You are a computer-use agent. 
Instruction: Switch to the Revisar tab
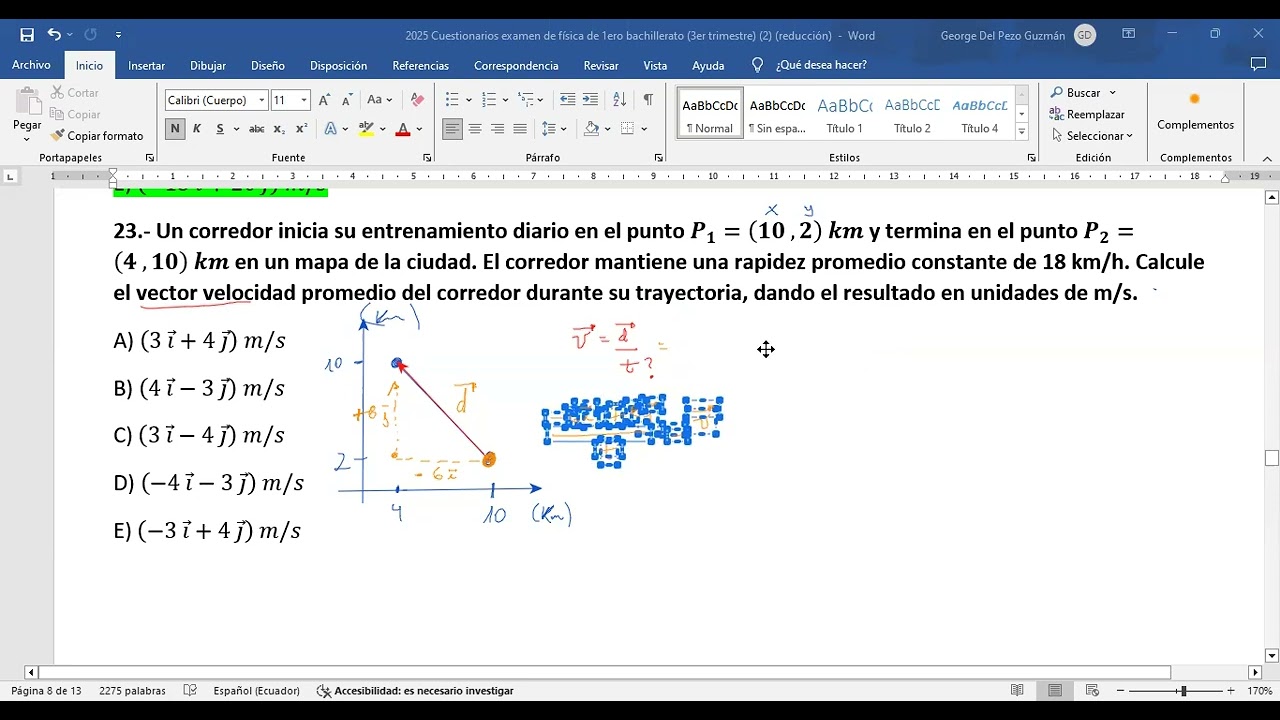601,65
